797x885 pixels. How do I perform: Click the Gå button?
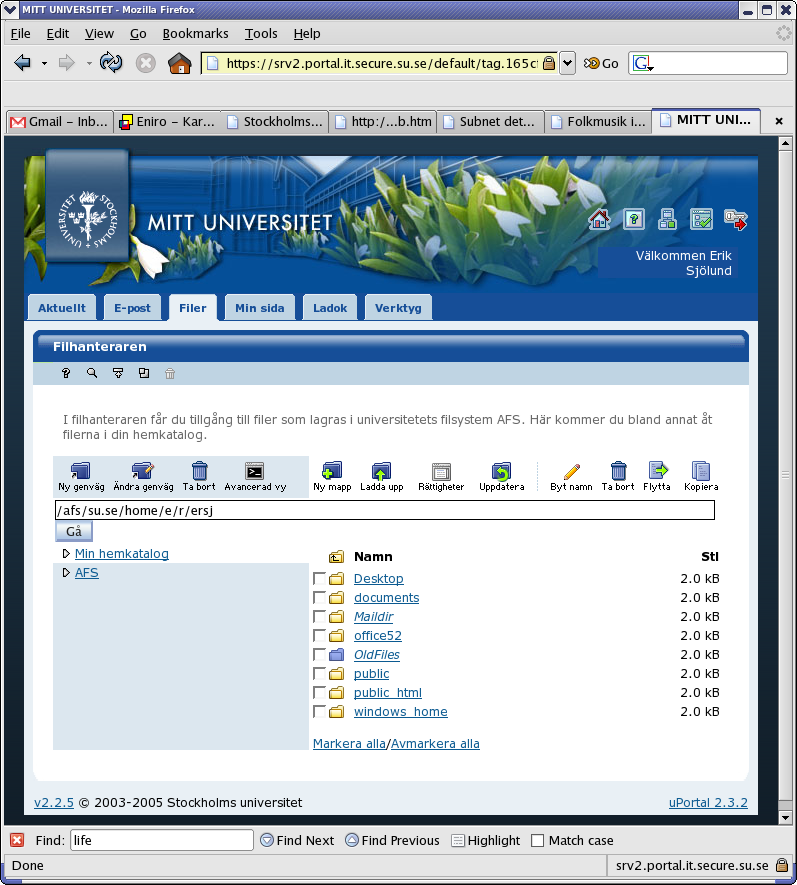(x=74, y=531)
